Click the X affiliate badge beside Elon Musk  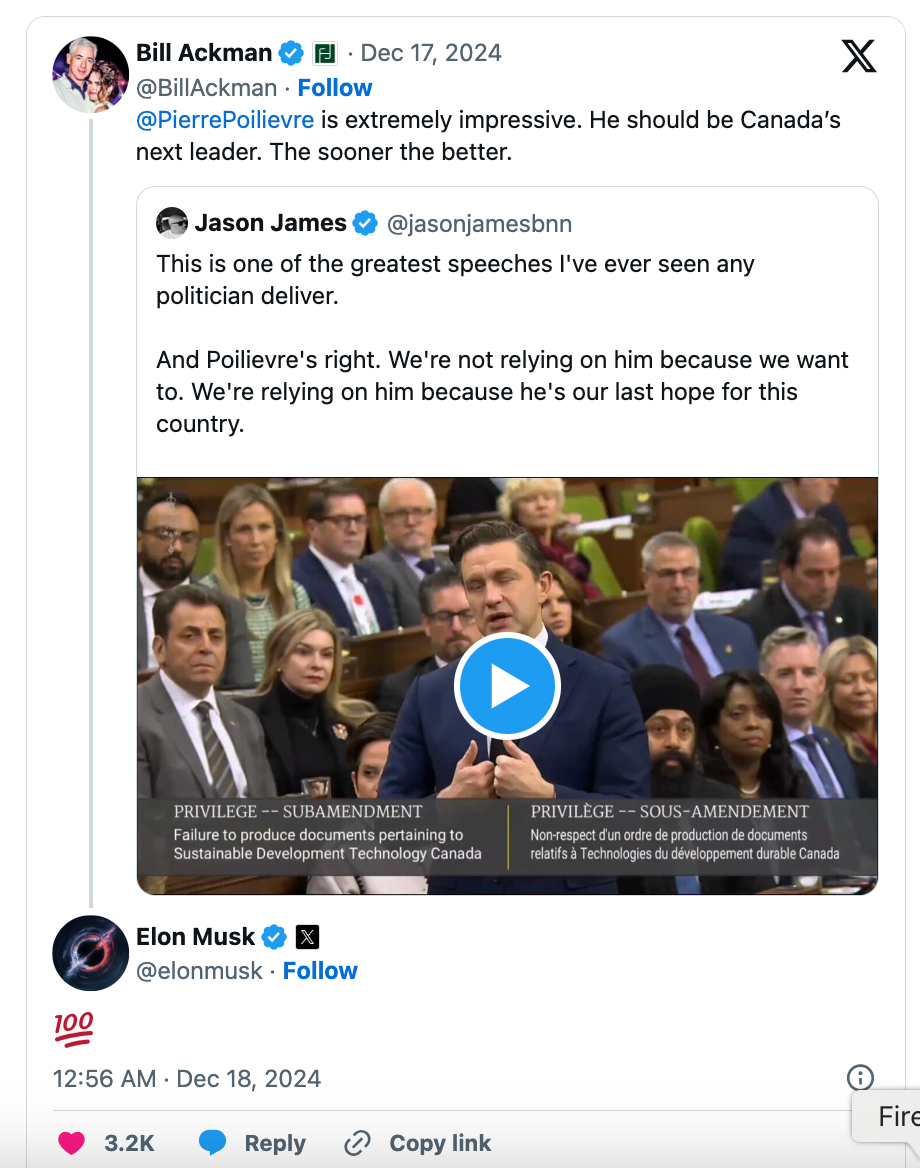(x=307, y=937)
